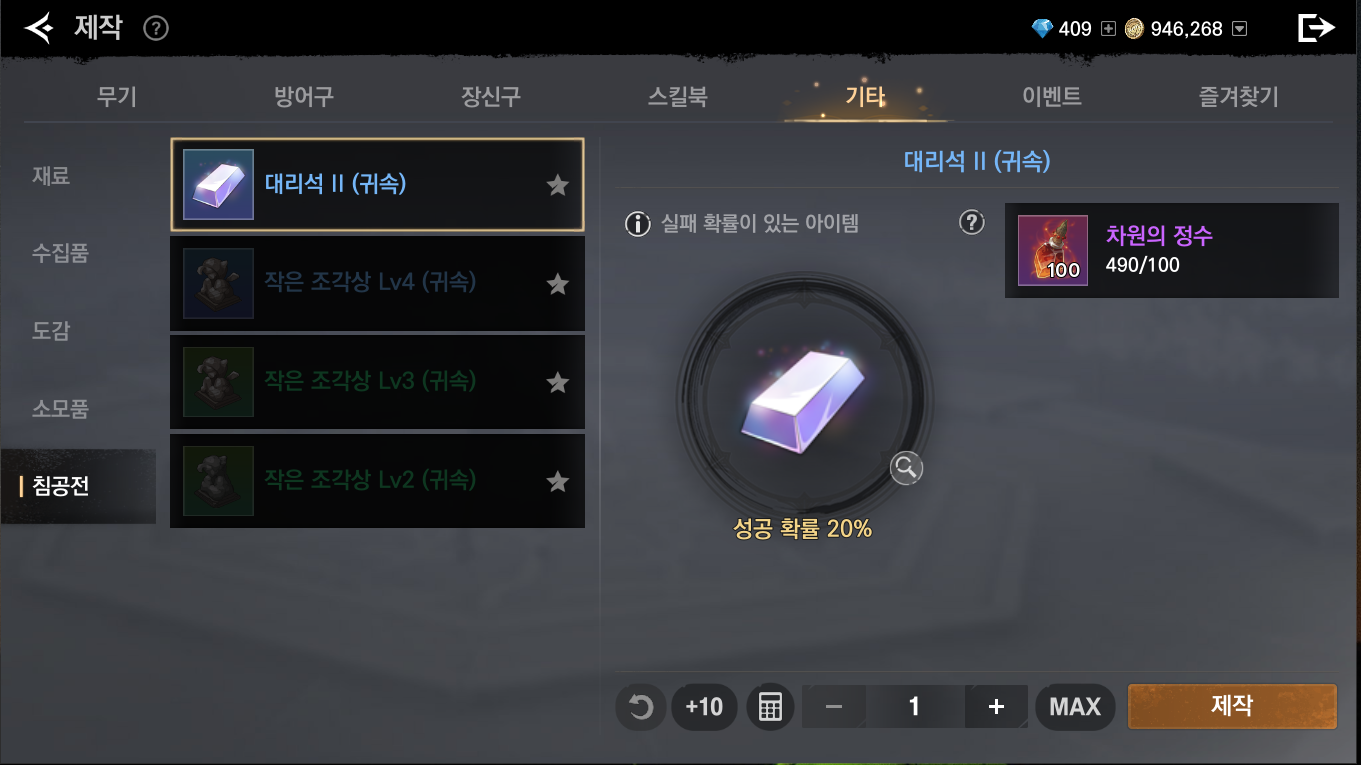The image size is (1361, 765).
Task: Increase craft quantity with plus button
Action: (996, 707)
